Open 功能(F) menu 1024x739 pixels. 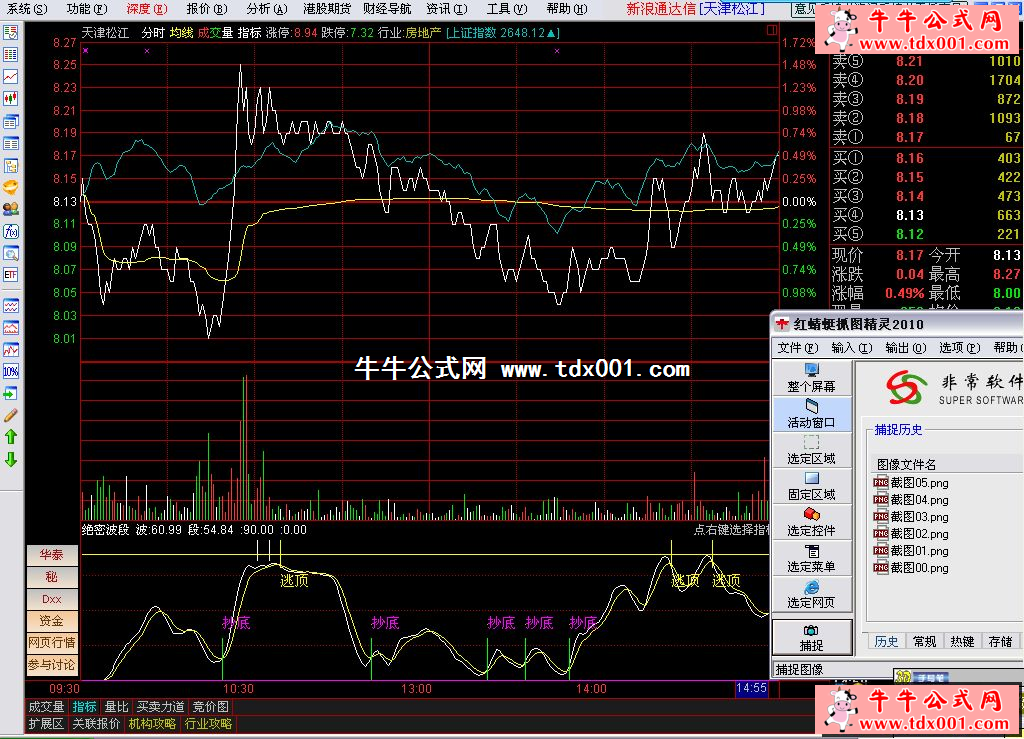(x=86, y=9)
